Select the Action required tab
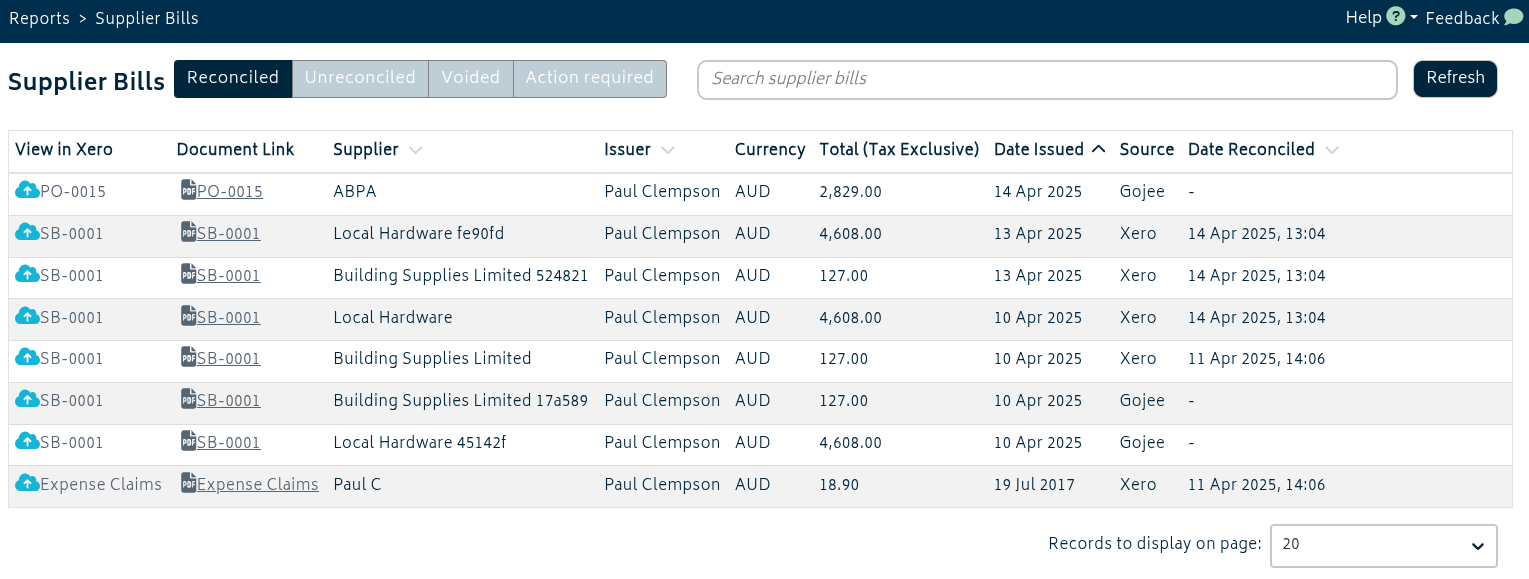The width and height of the screenshot is (1529, 579). click(x=590, y=79)
